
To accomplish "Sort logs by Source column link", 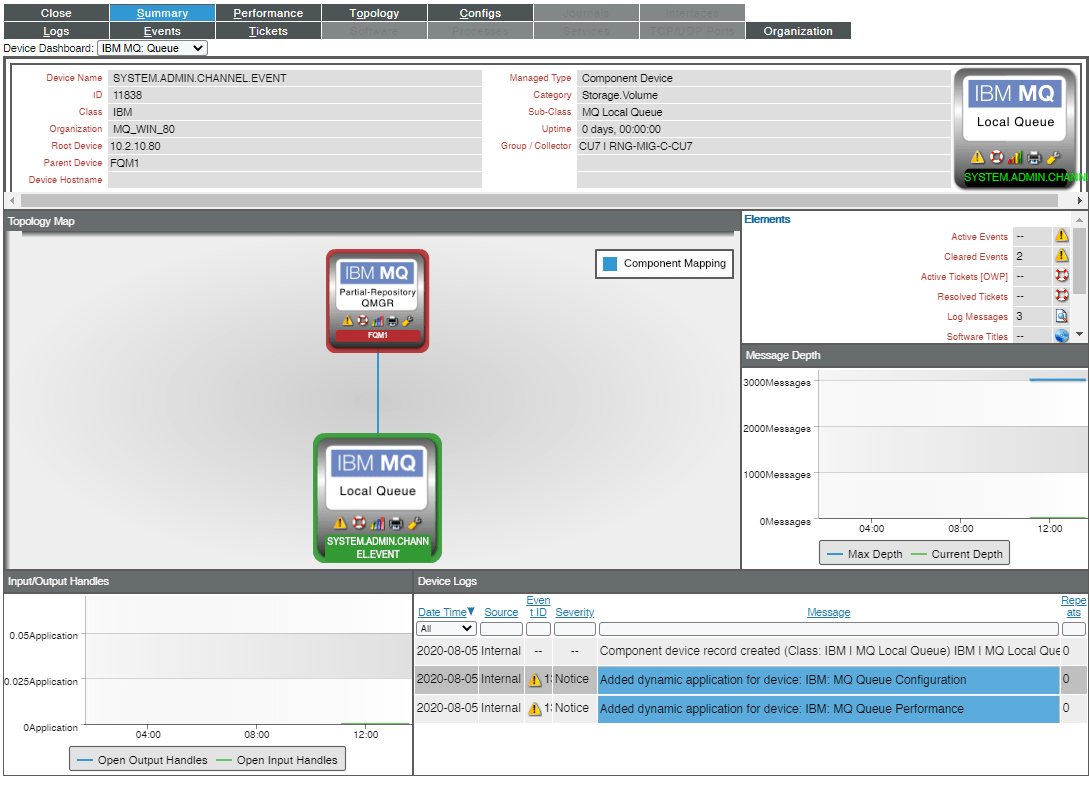I will [501, 612].
